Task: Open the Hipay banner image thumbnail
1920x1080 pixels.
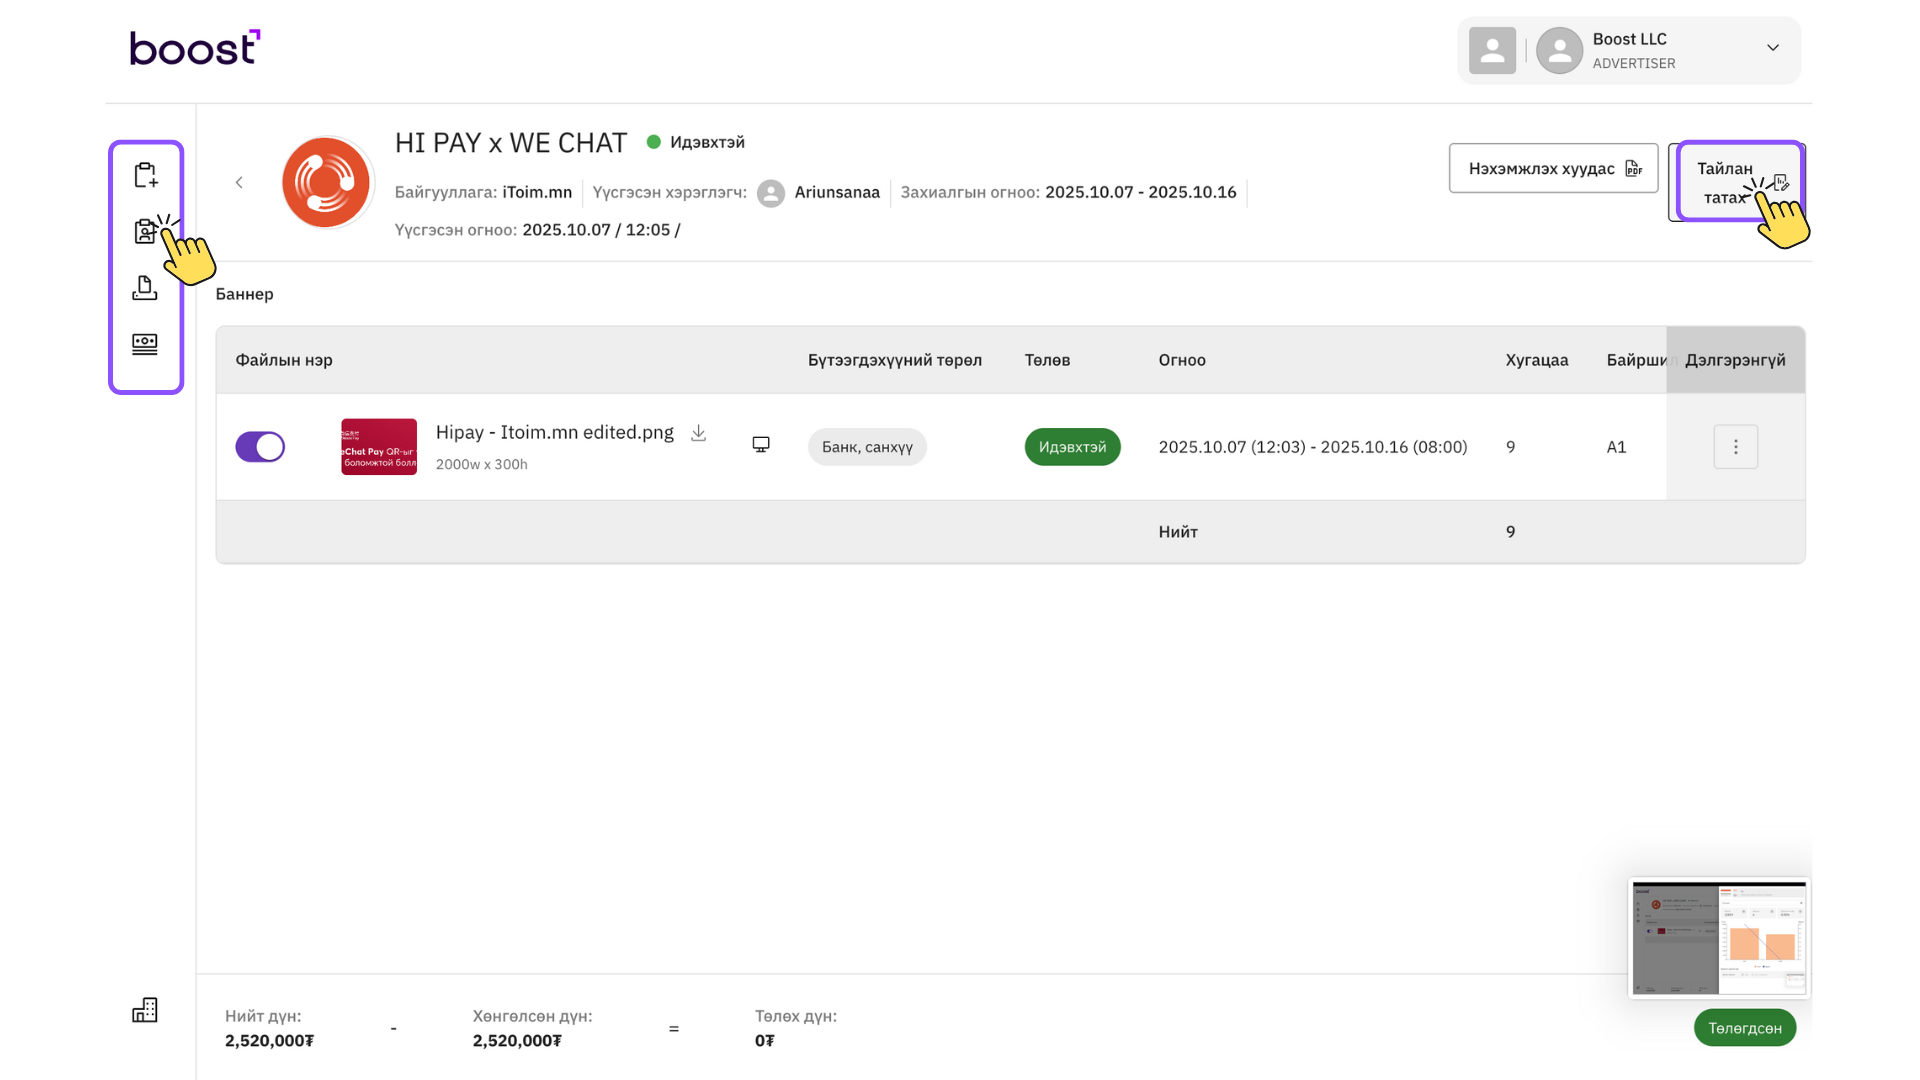Action: click(x=379, y=447)
